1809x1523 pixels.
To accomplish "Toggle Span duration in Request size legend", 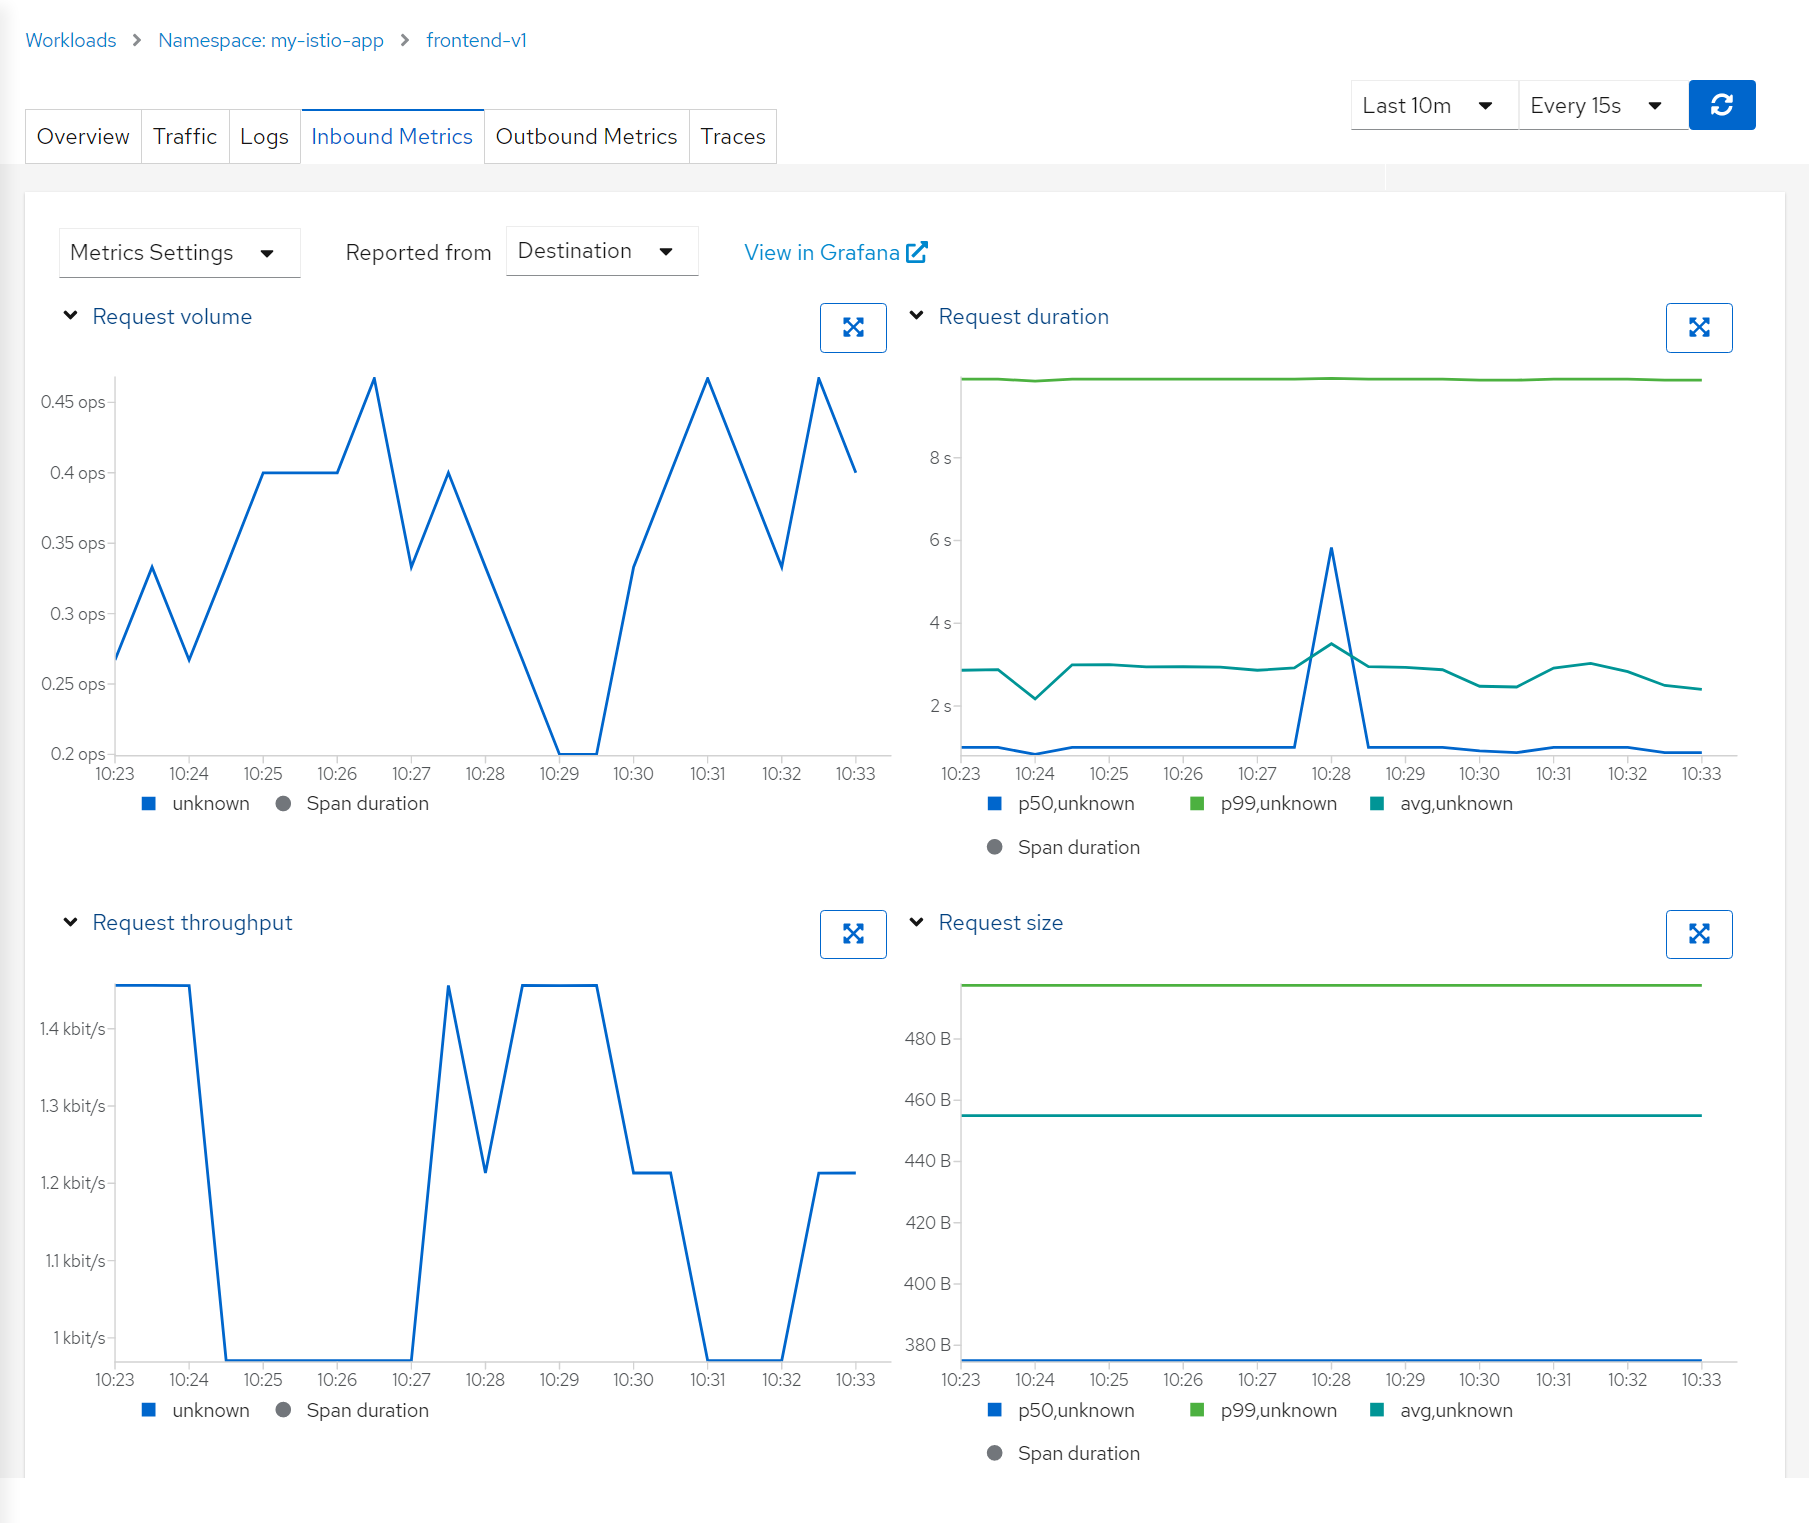I will tap(1063, 1453).
